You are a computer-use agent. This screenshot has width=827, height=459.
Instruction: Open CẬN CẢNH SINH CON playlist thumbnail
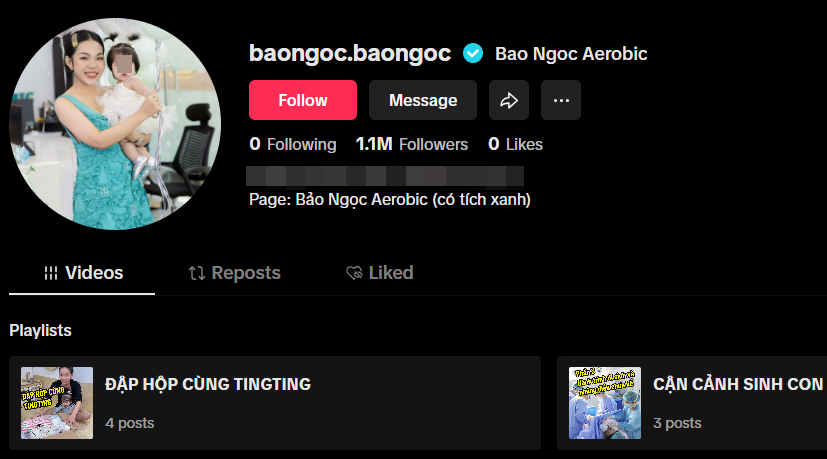coord(605,403)
